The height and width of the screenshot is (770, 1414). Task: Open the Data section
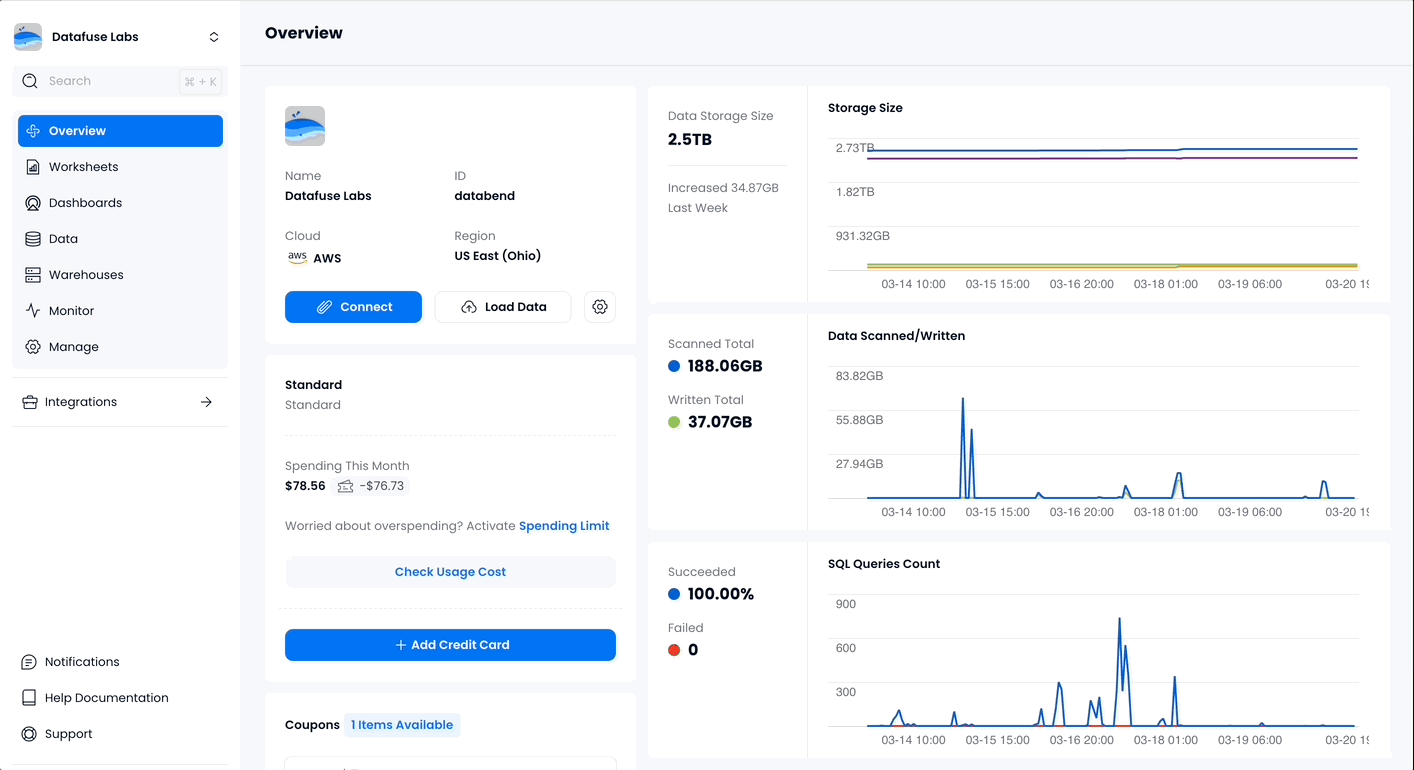click(x=120, y=239)
